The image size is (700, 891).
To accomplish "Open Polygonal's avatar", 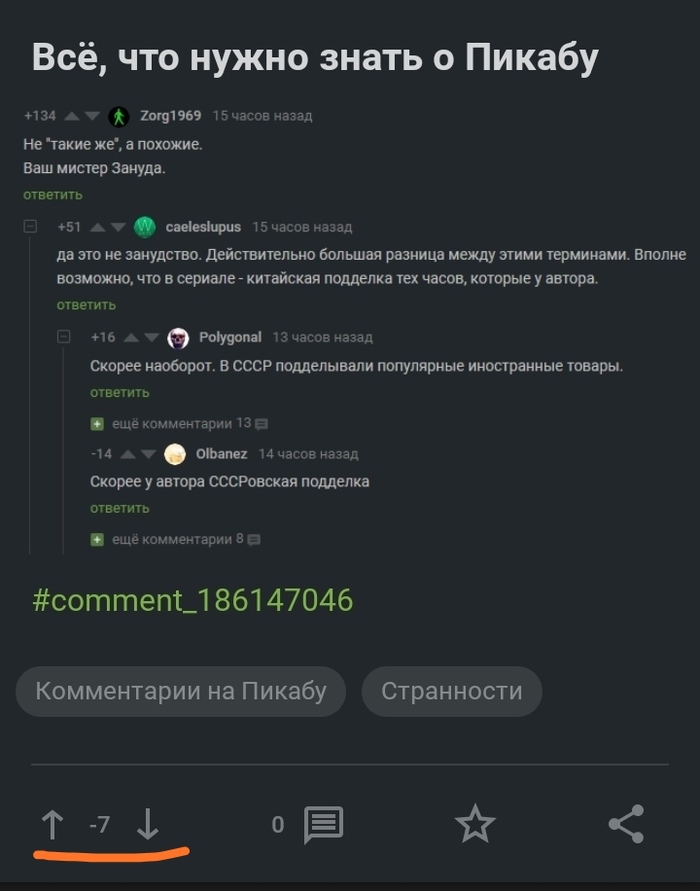I will pyautogui.click(x=178, y=338).
